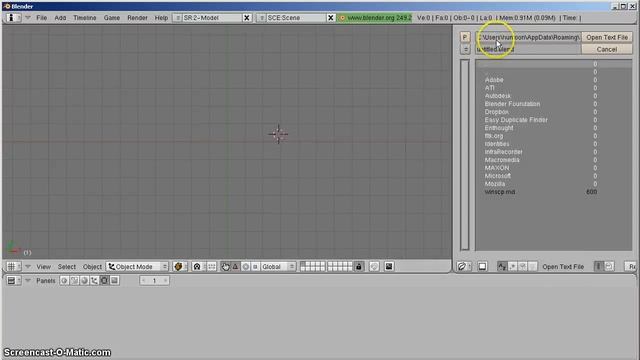
Task: Click the directory path input field
Action: [528, 37]
